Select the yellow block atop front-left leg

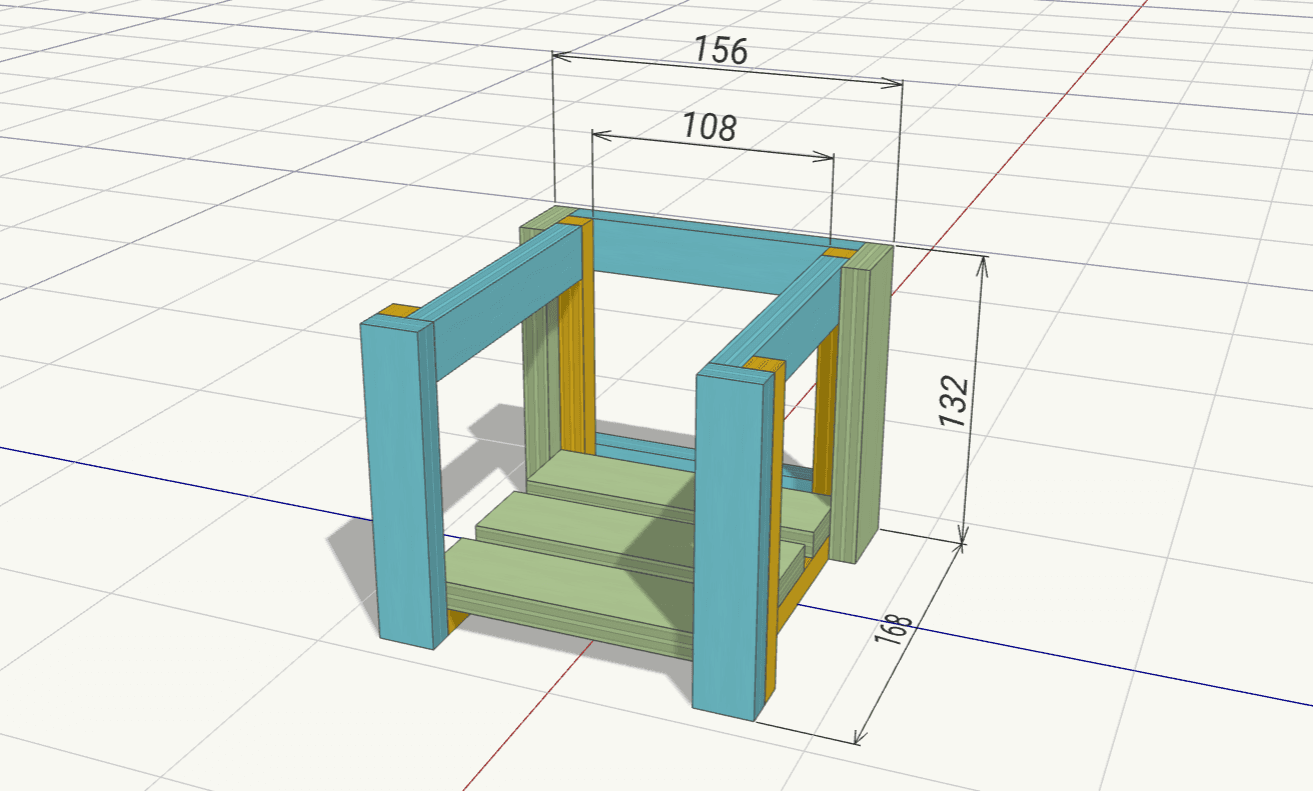pos(402,312)
